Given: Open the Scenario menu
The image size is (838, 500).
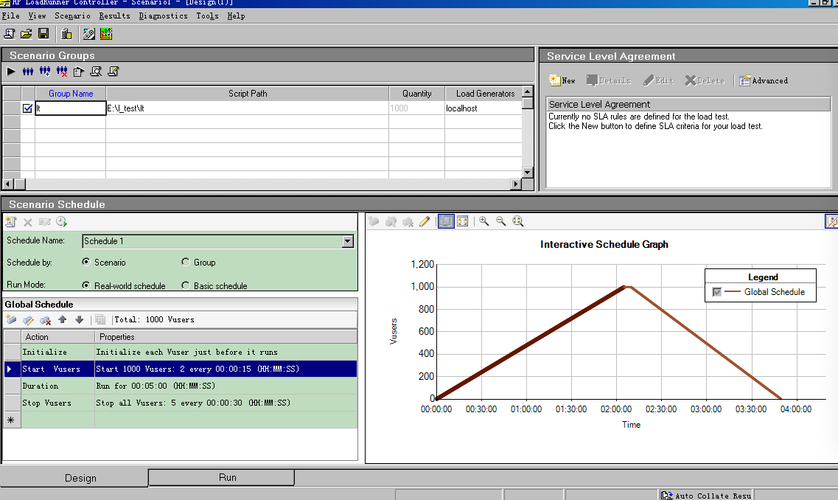Looking at the screenshot, I should click(x=72, y=17).
